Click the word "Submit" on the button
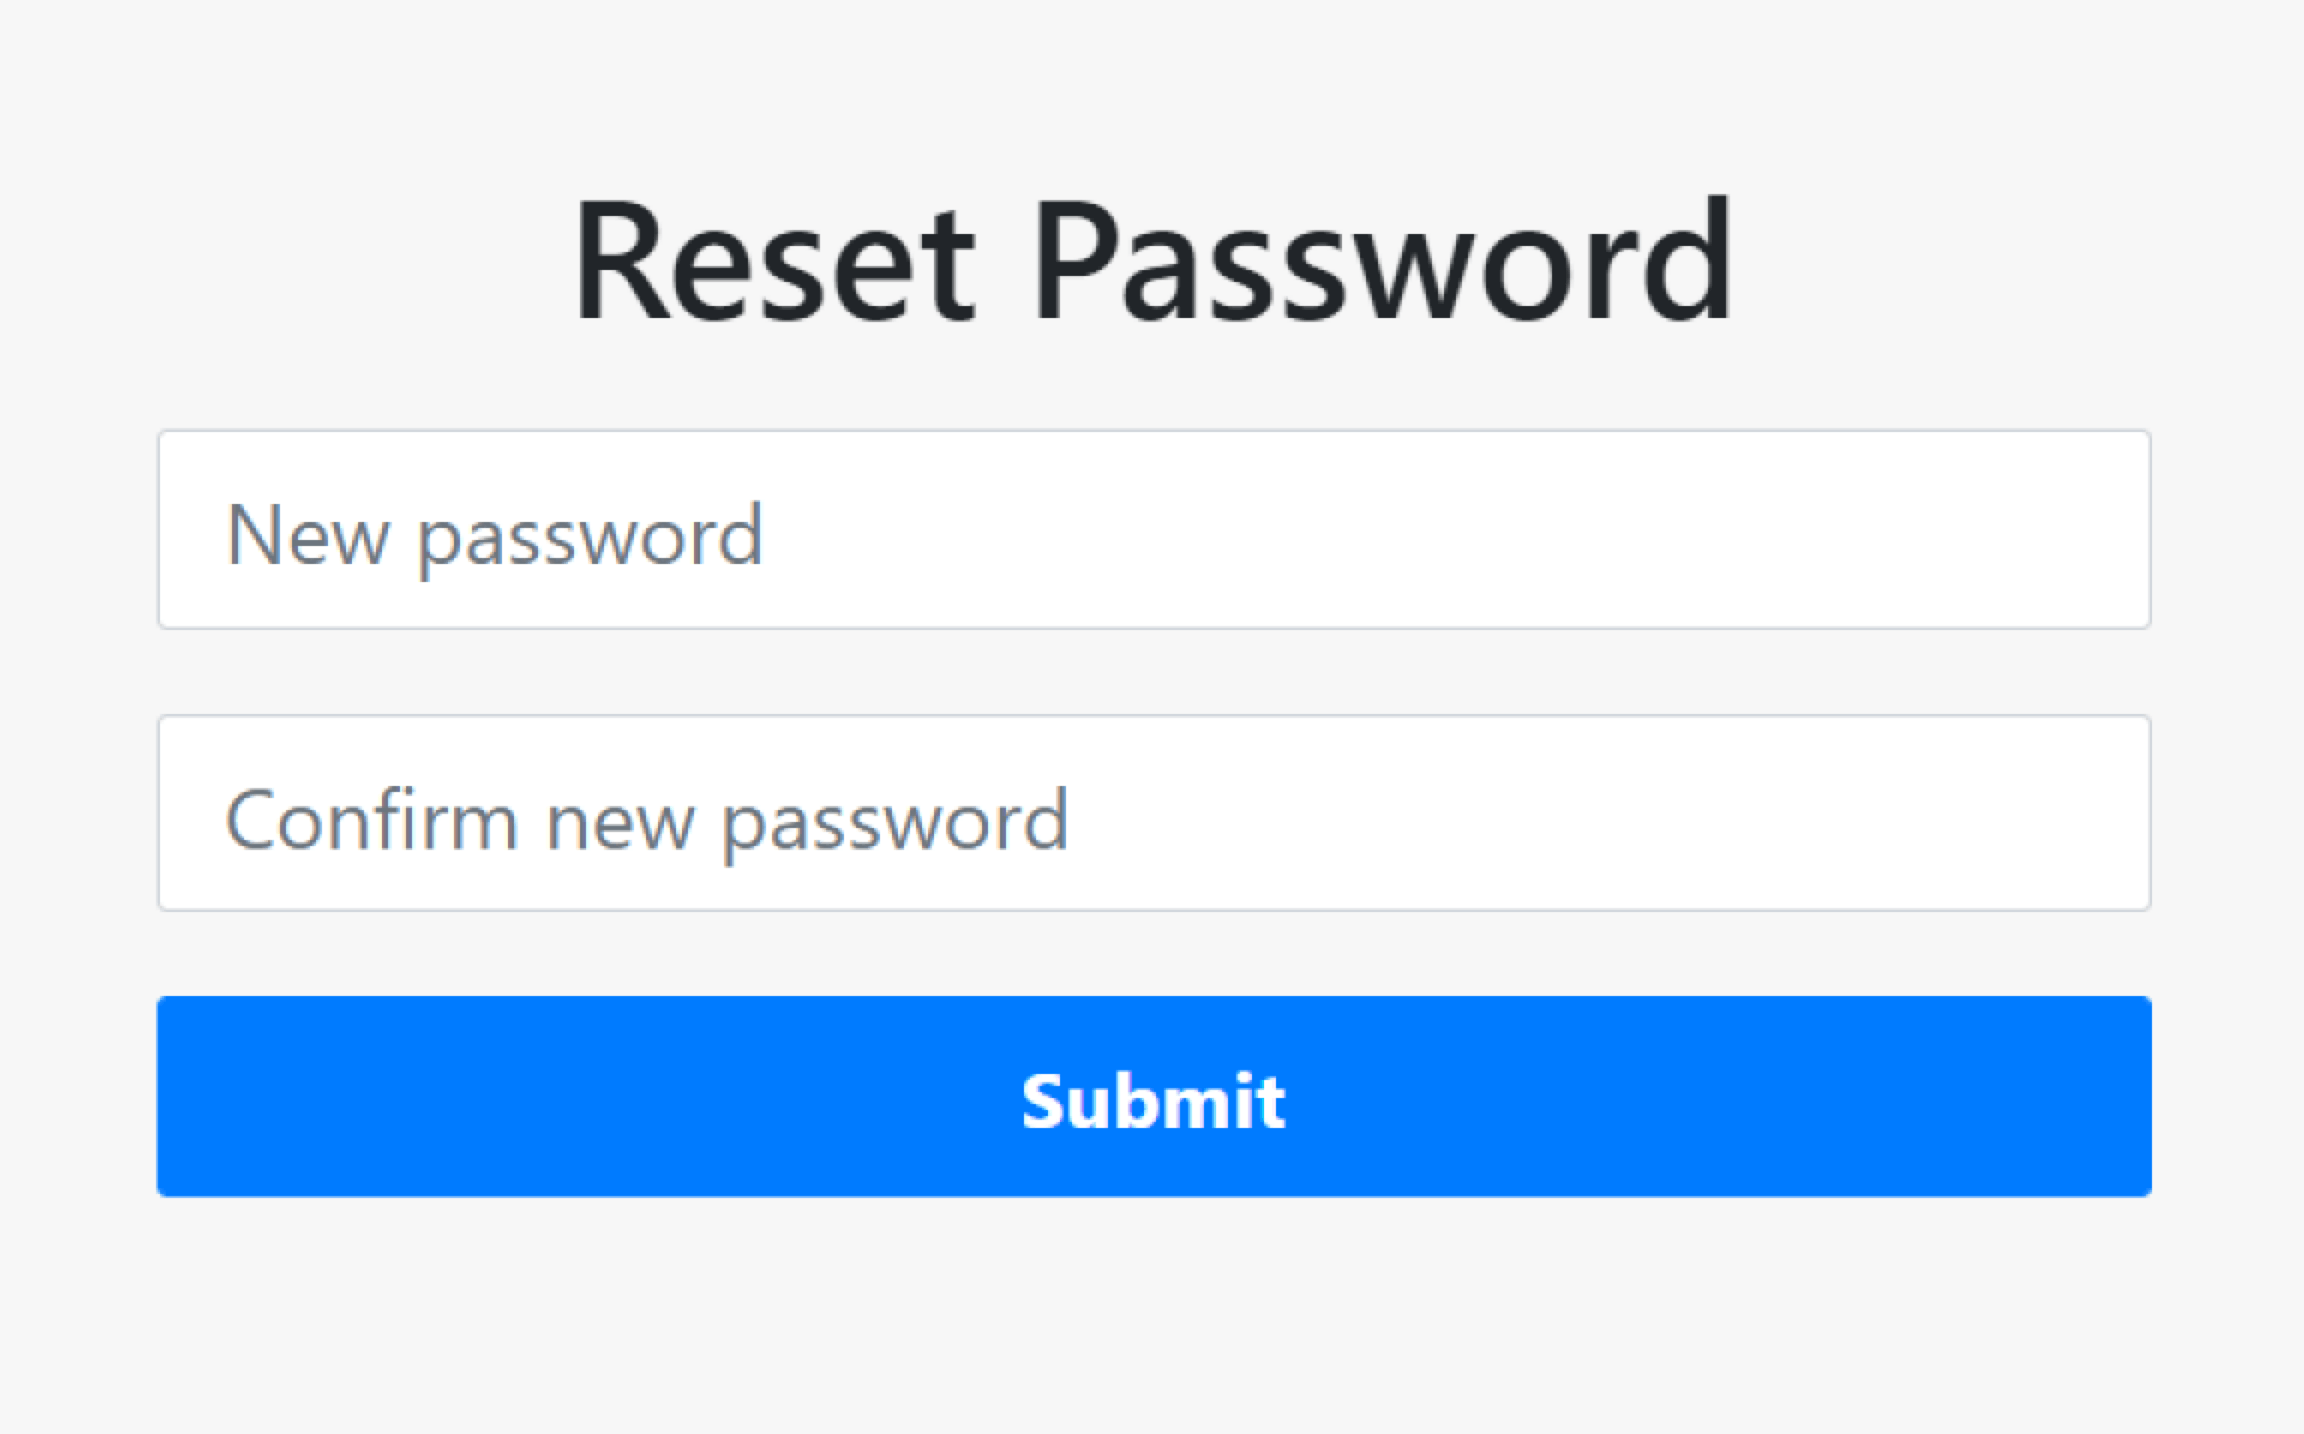Screen dimensions: 2304x1434 pyautogui.click(x=1153, y=1101)
